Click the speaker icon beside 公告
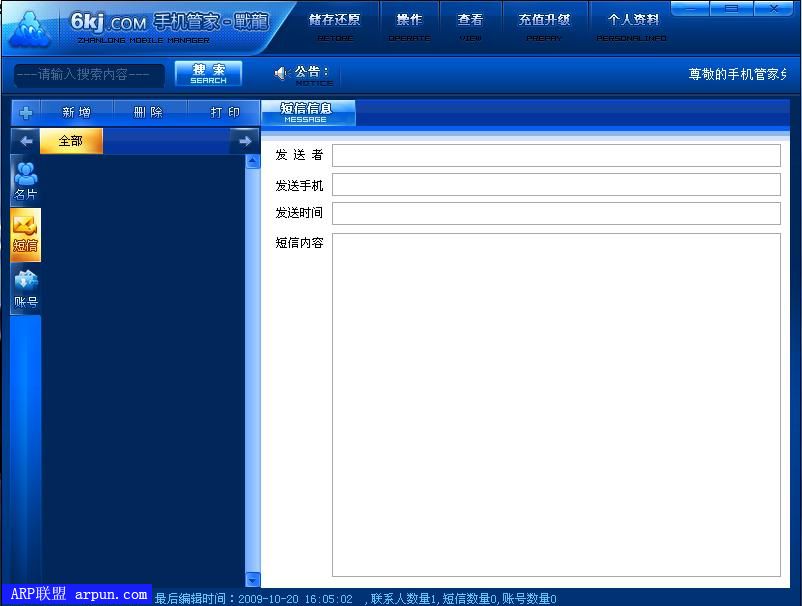Image resolution: width=802 pixels, height=606 pixels. point(282,73)
